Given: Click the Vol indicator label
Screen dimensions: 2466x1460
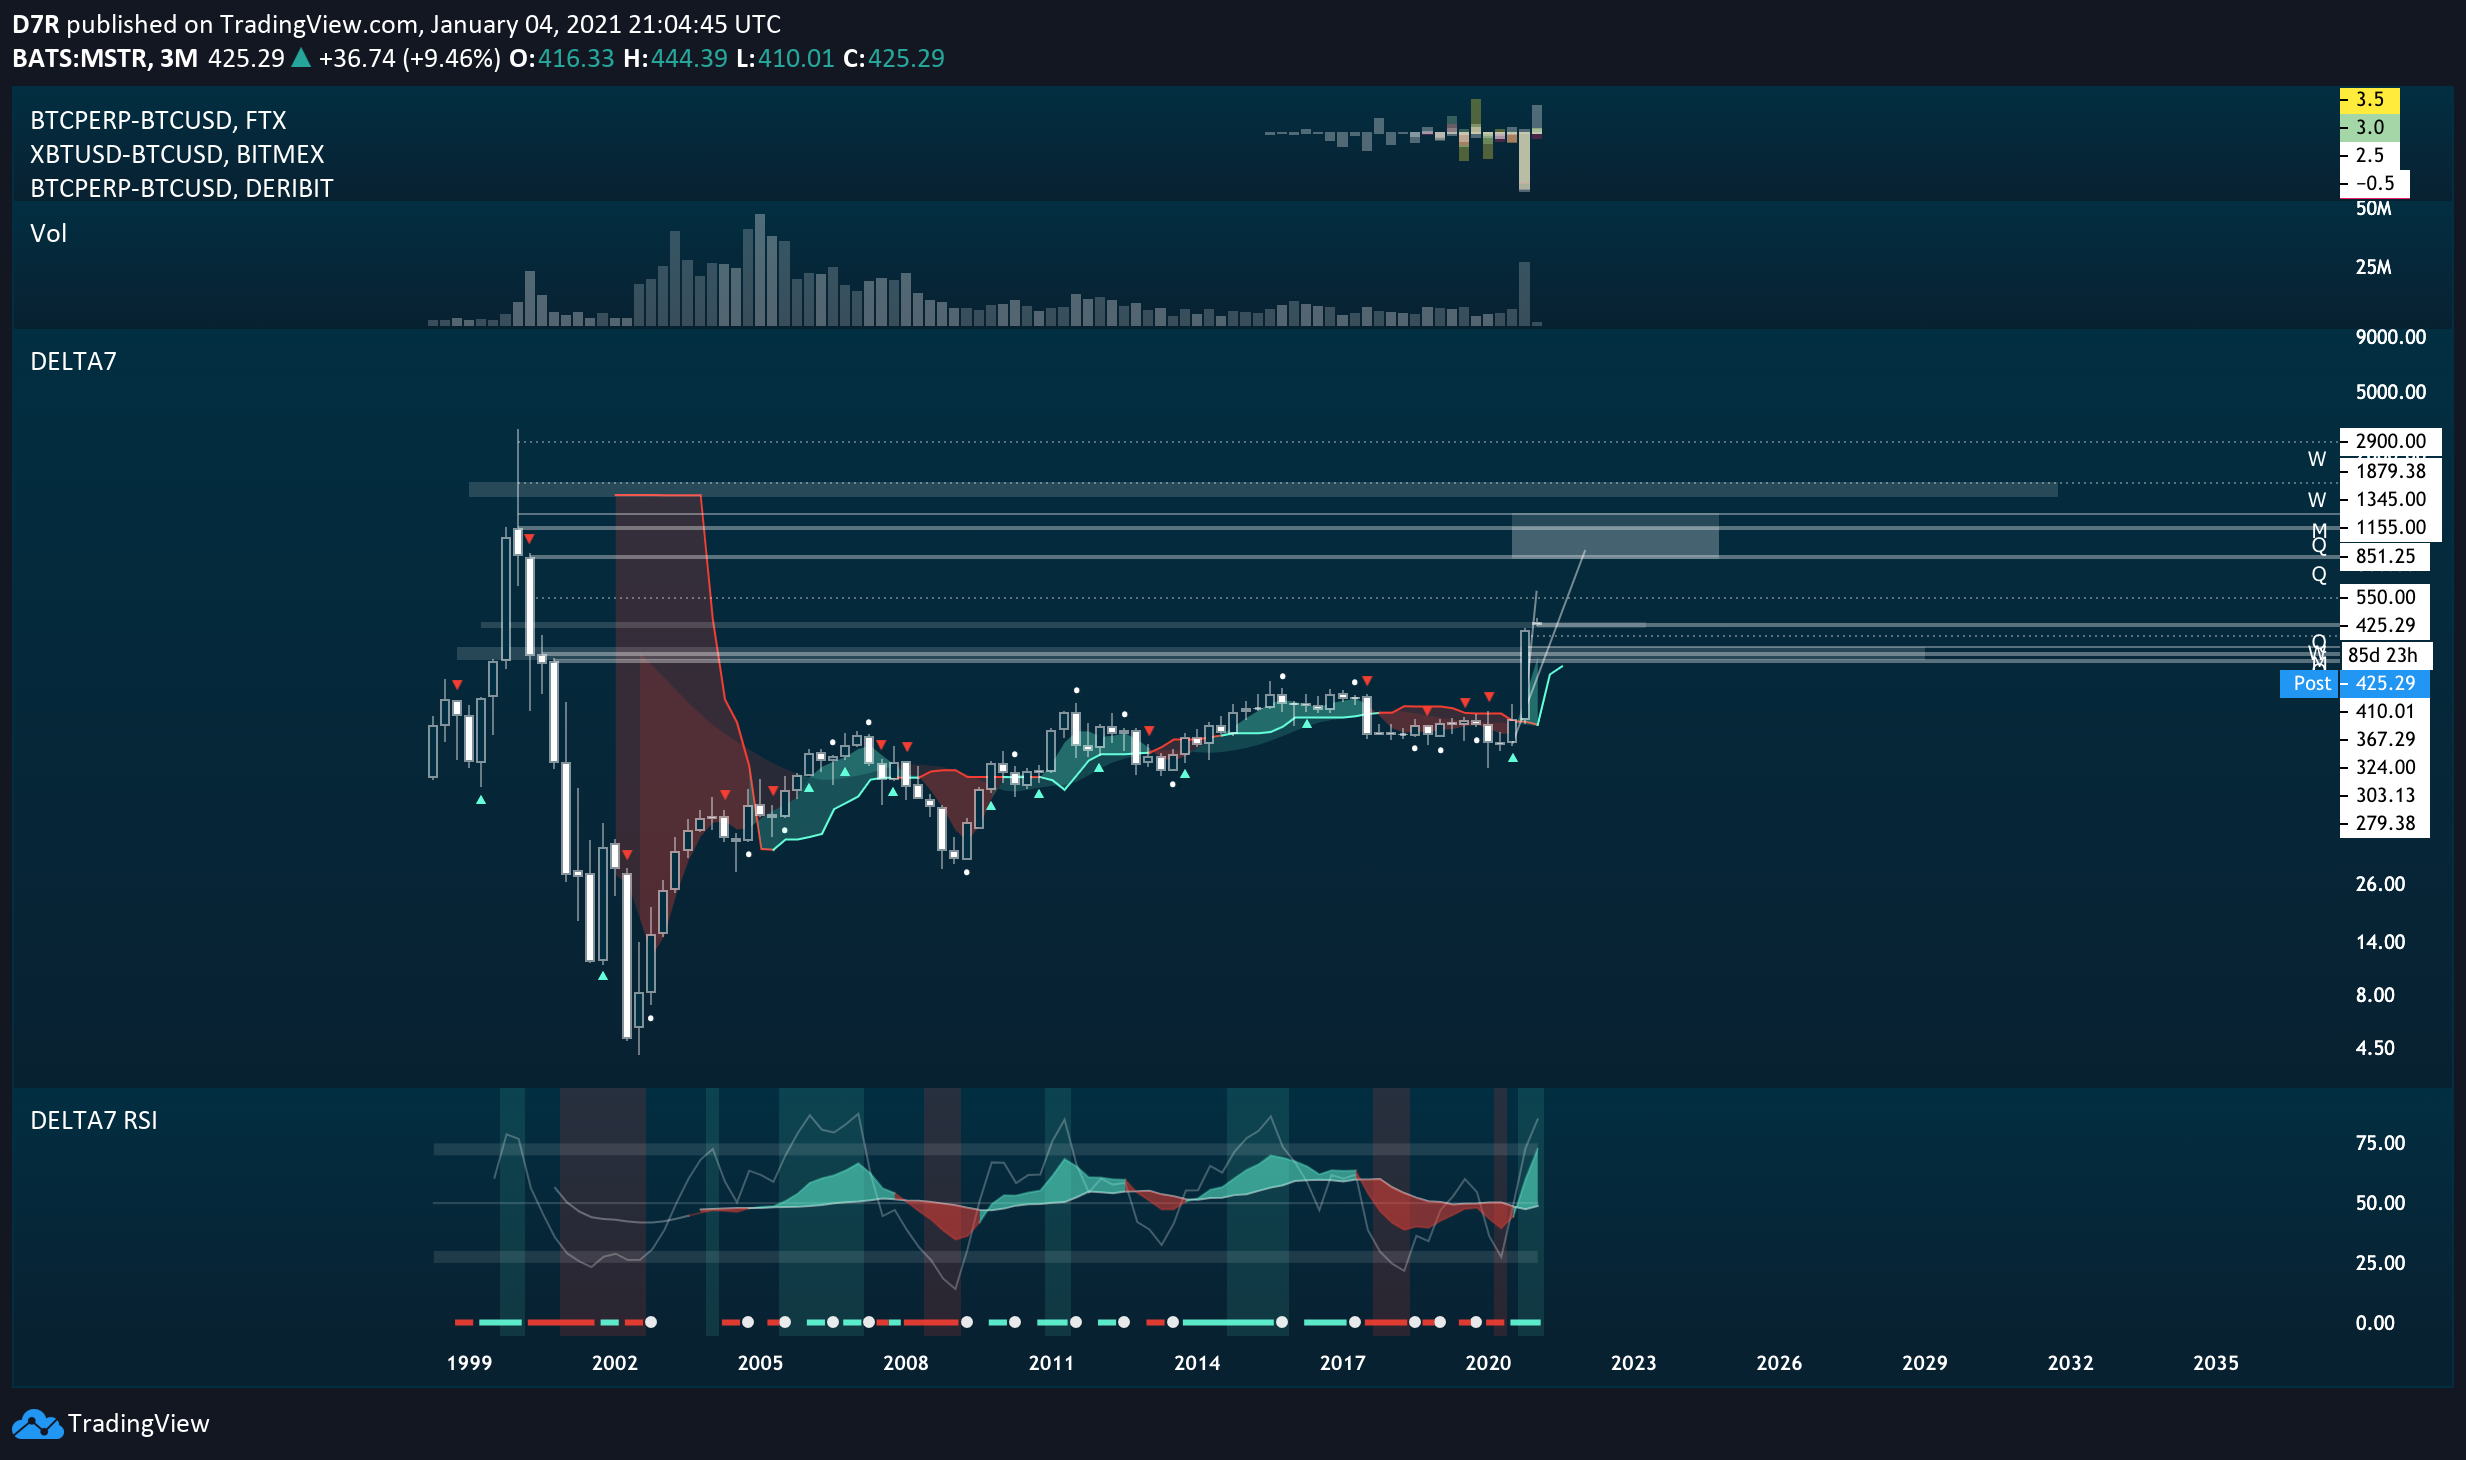Looking at the screenshot, I should tap(48, 233).
